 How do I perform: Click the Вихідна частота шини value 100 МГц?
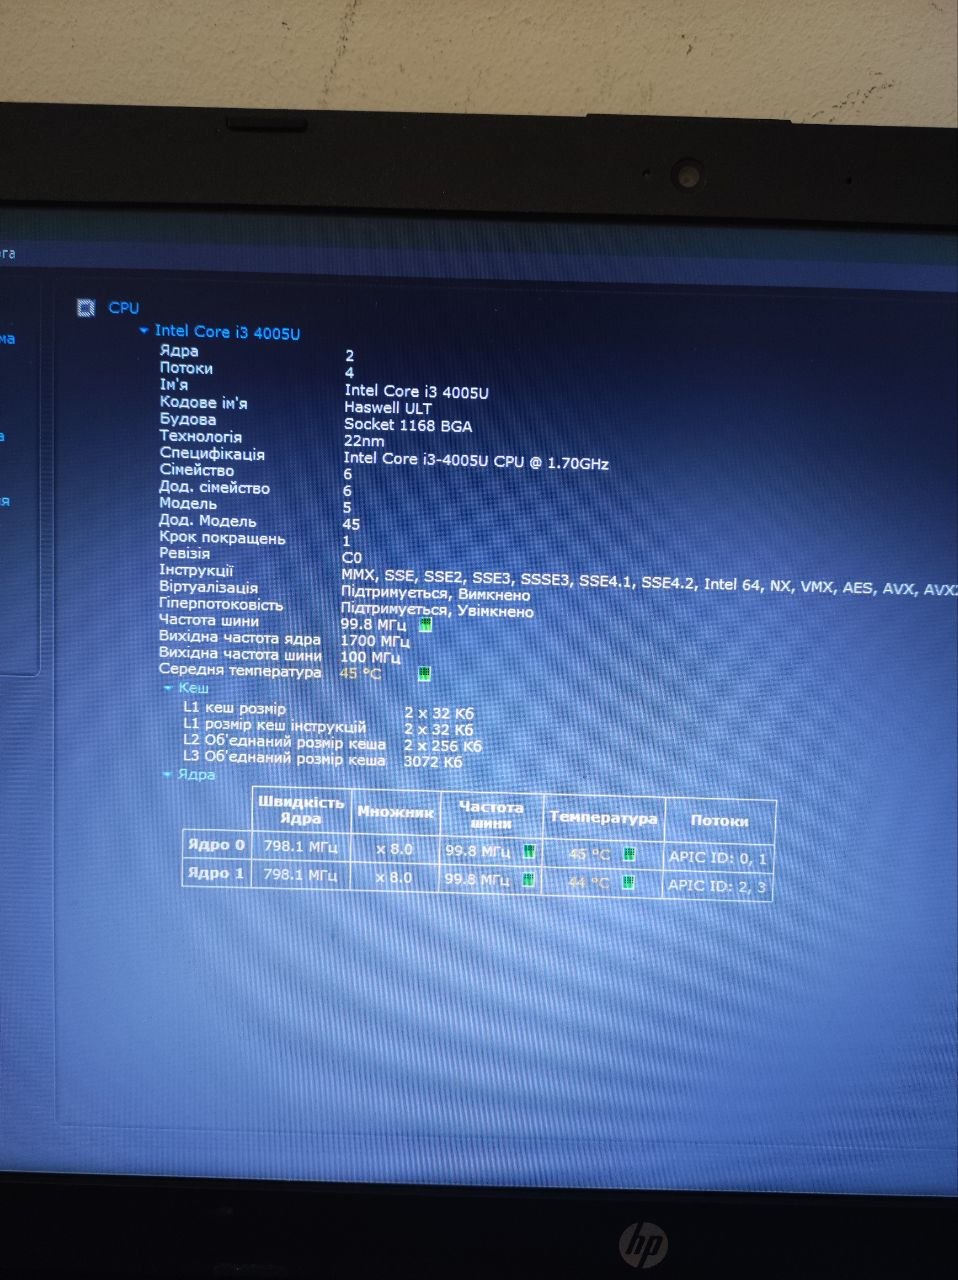371,657
